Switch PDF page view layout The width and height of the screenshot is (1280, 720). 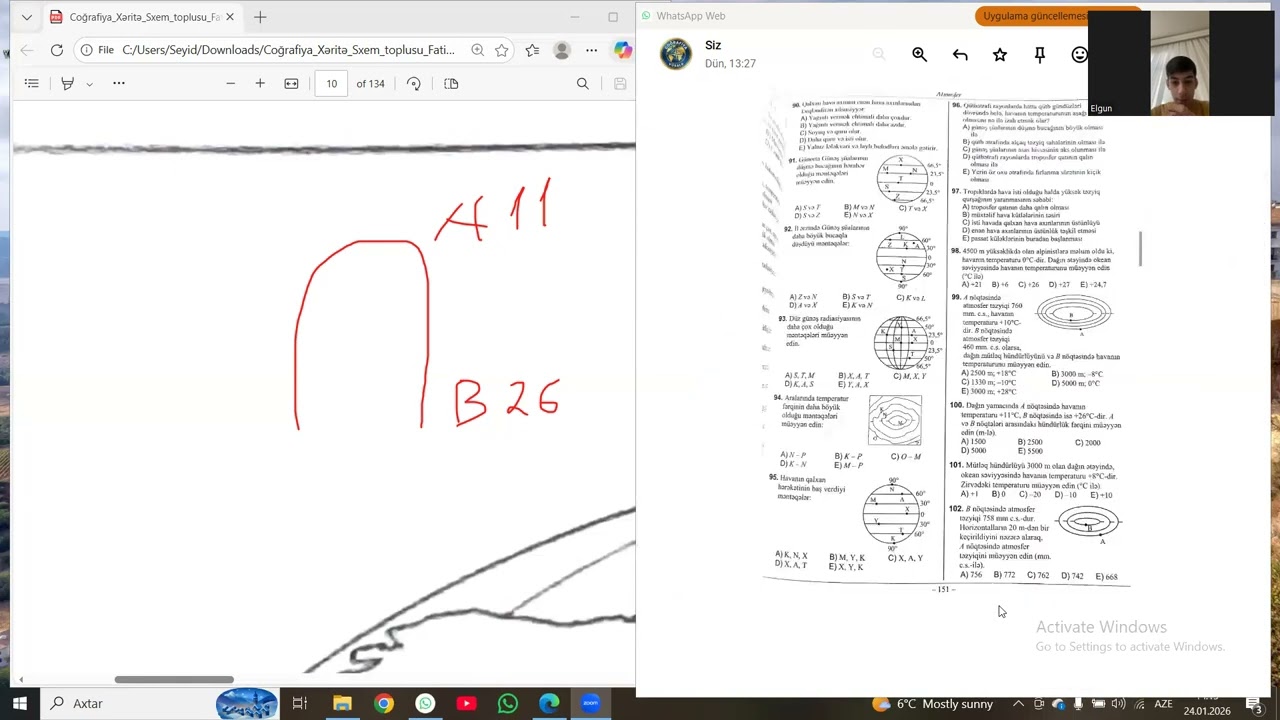[451, 84]
